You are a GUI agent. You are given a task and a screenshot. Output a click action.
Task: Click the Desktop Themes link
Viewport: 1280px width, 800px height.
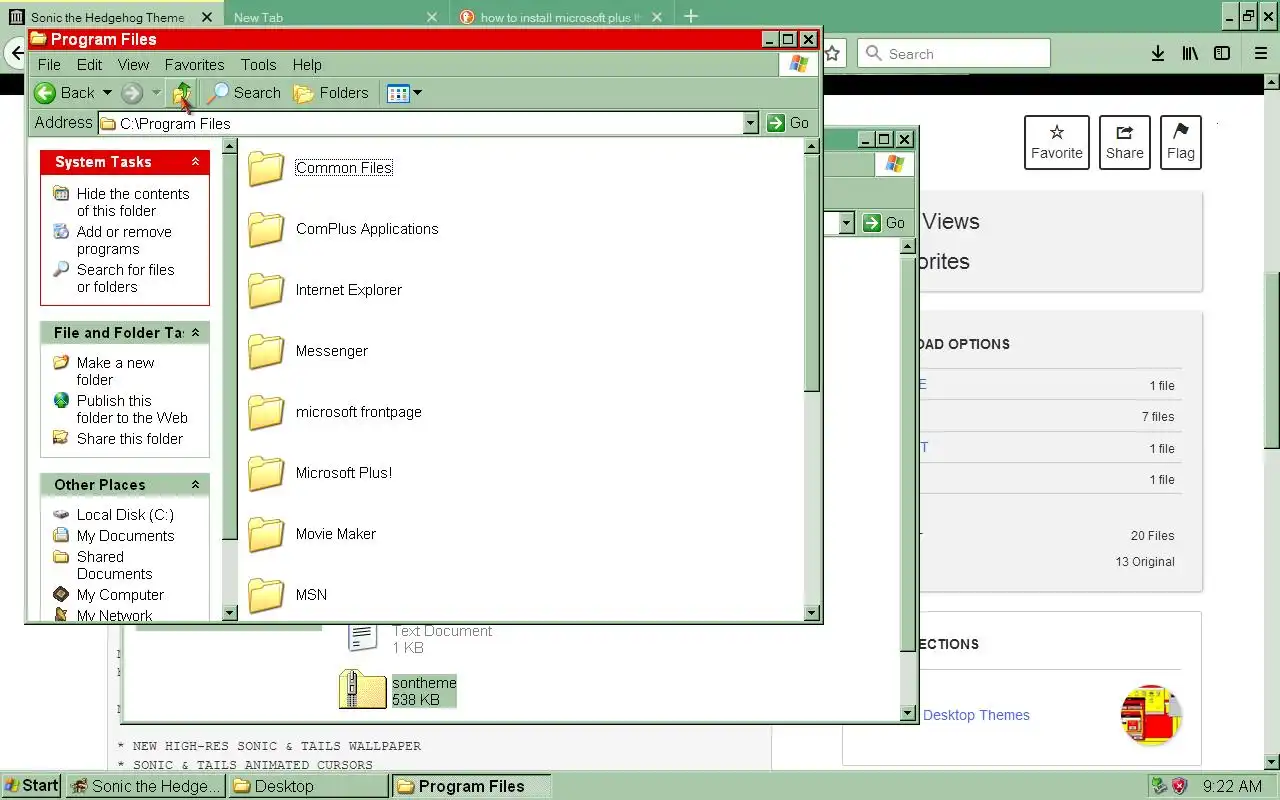pyautogui.click(x=976, y=715)
